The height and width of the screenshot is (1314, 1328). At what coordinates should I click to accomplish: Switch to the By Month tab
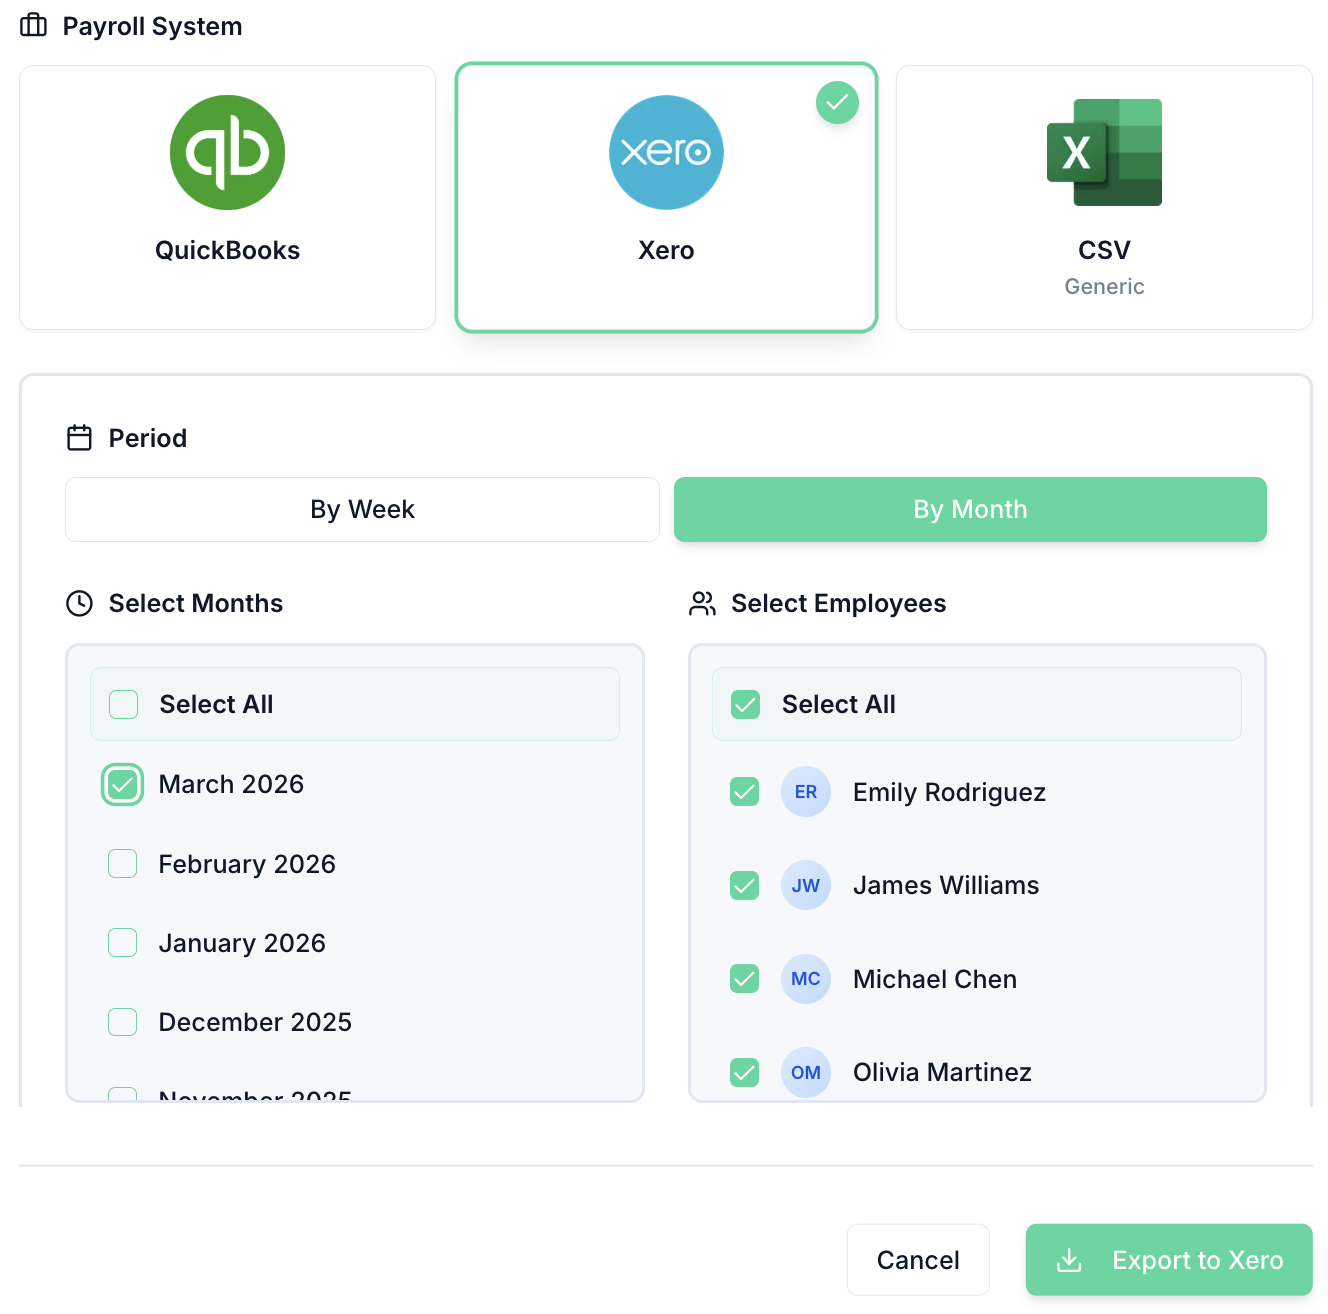point(970,510)
